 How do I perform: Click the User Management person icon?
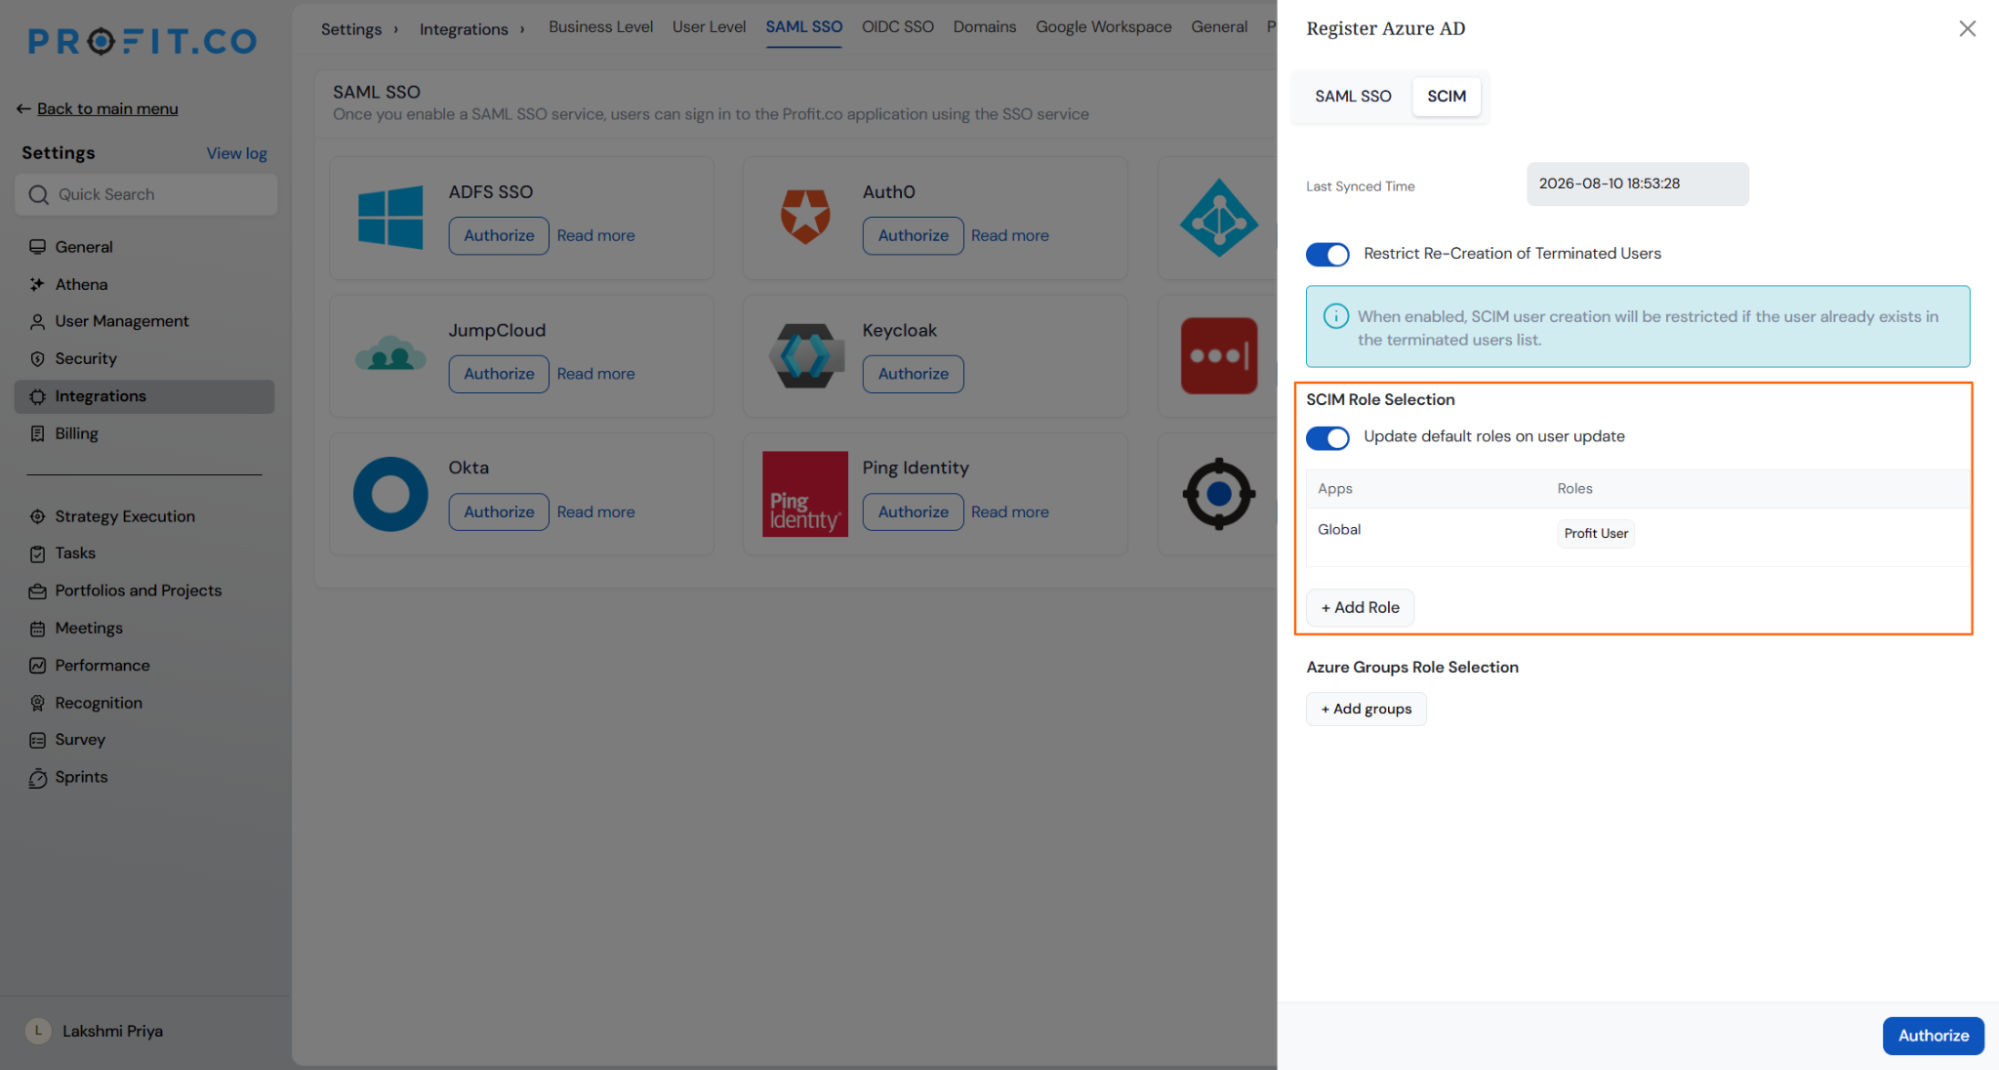click(37, 321)
